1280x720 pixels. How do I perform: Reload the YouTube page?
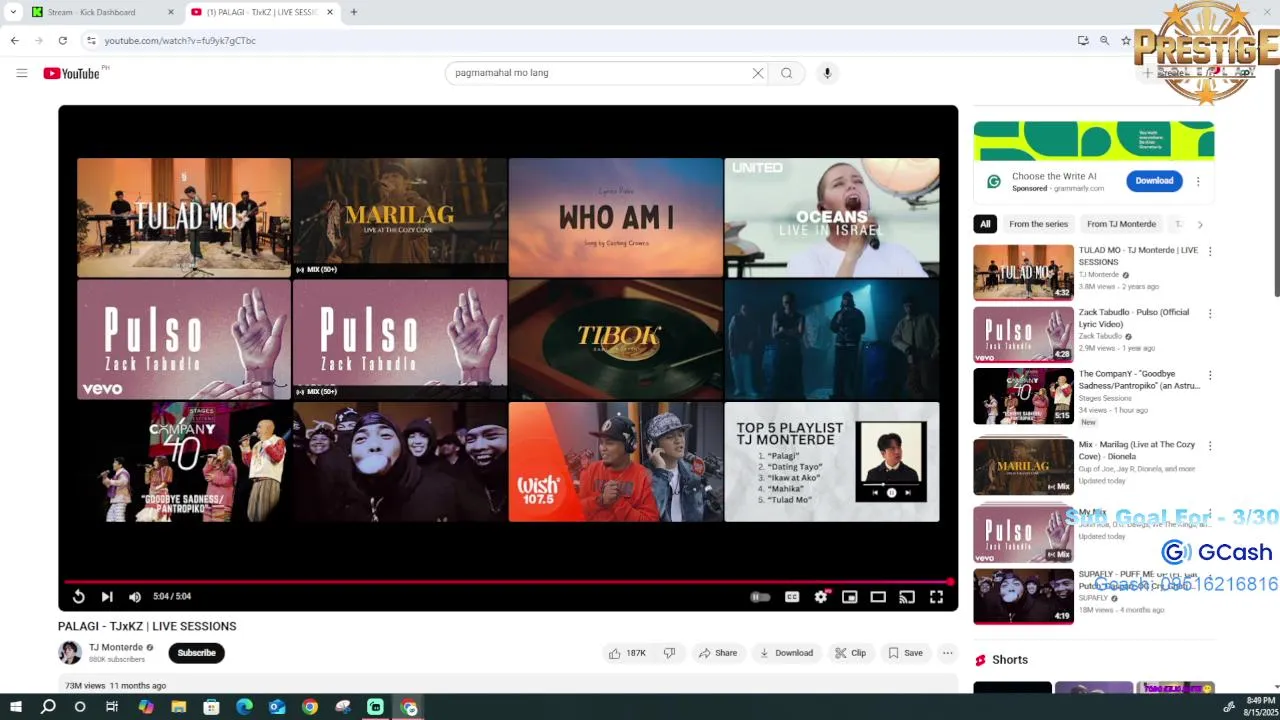[x=62, y=41]
